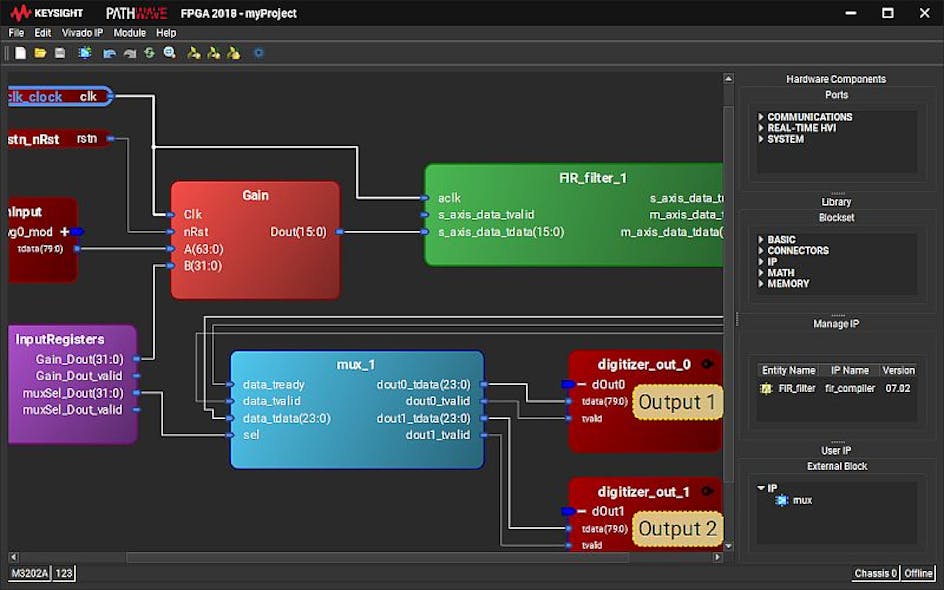Screen dimensions: 944x590
Task: Open the Vivado IP menu
Action: point(82,32)
